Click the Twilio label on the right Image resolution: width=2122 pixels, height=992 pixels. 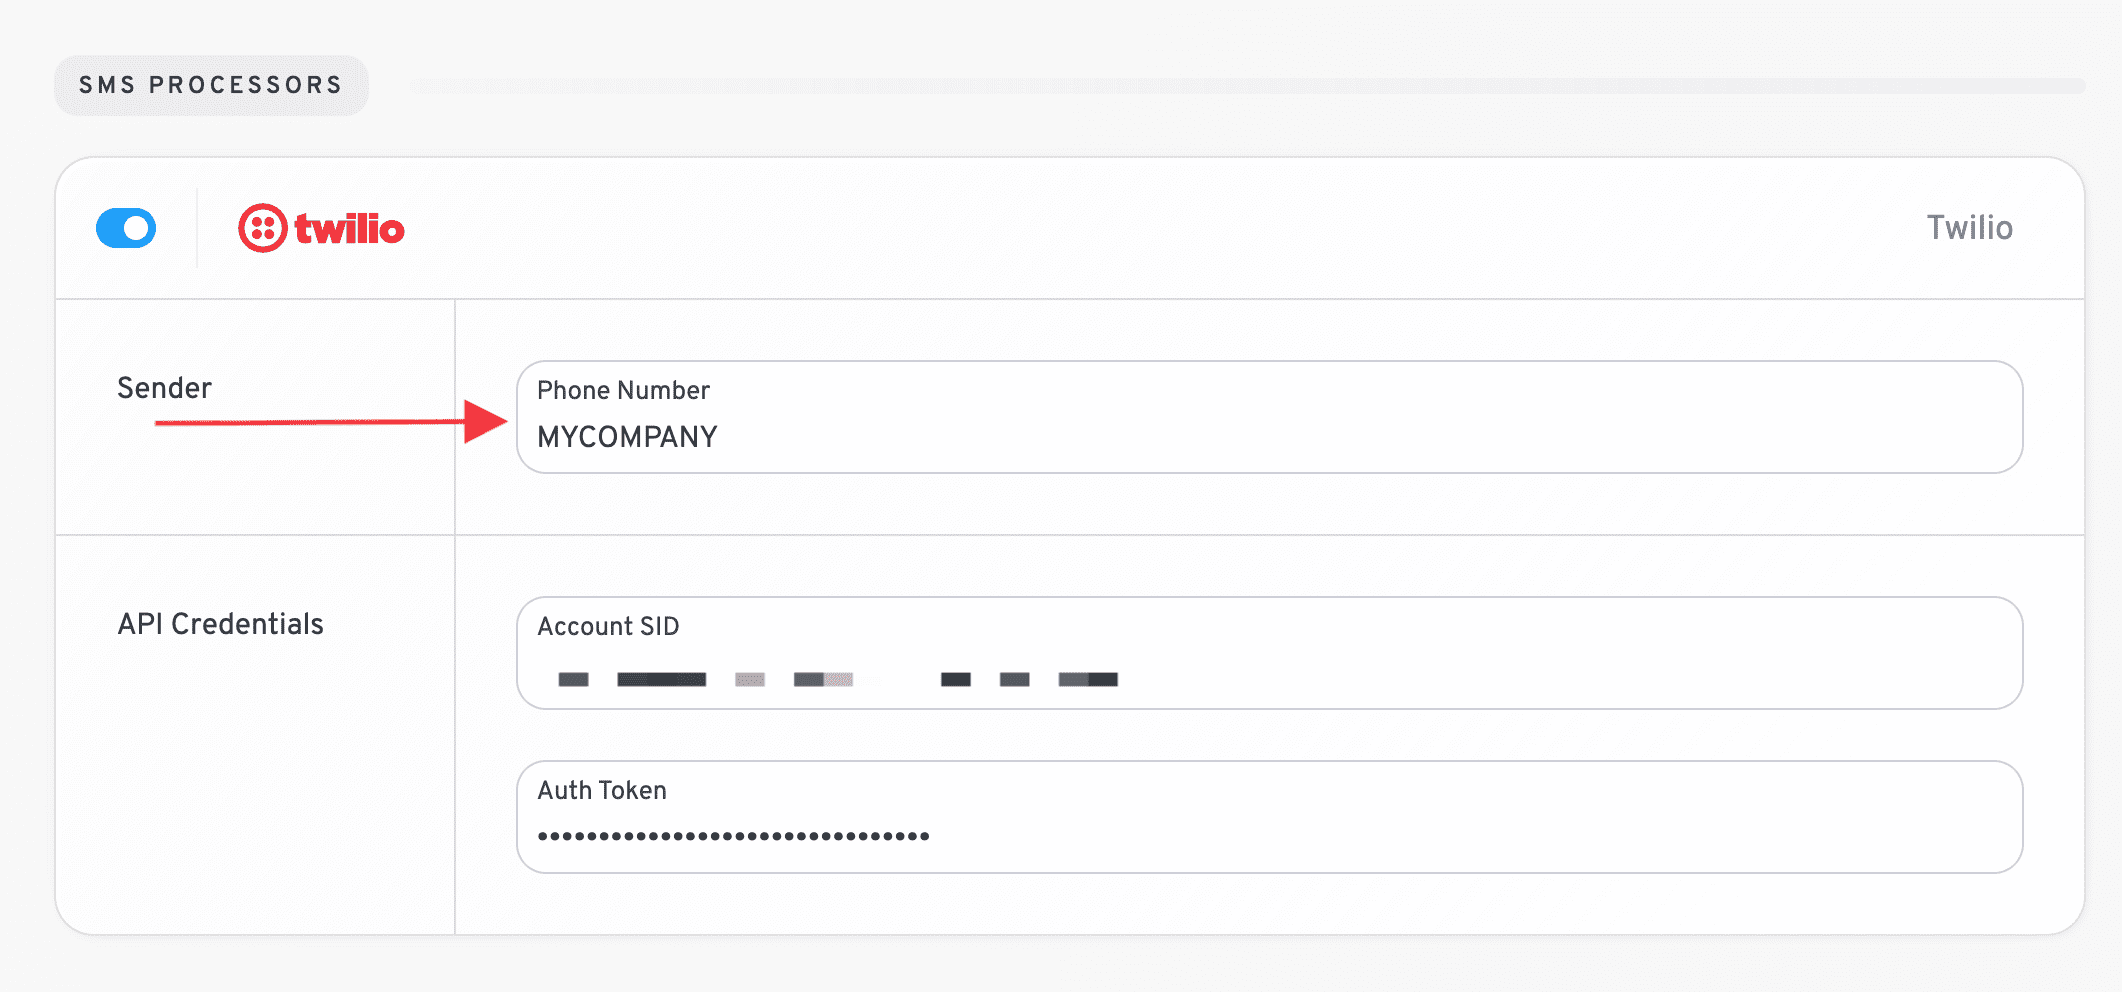coord(1967,228)
